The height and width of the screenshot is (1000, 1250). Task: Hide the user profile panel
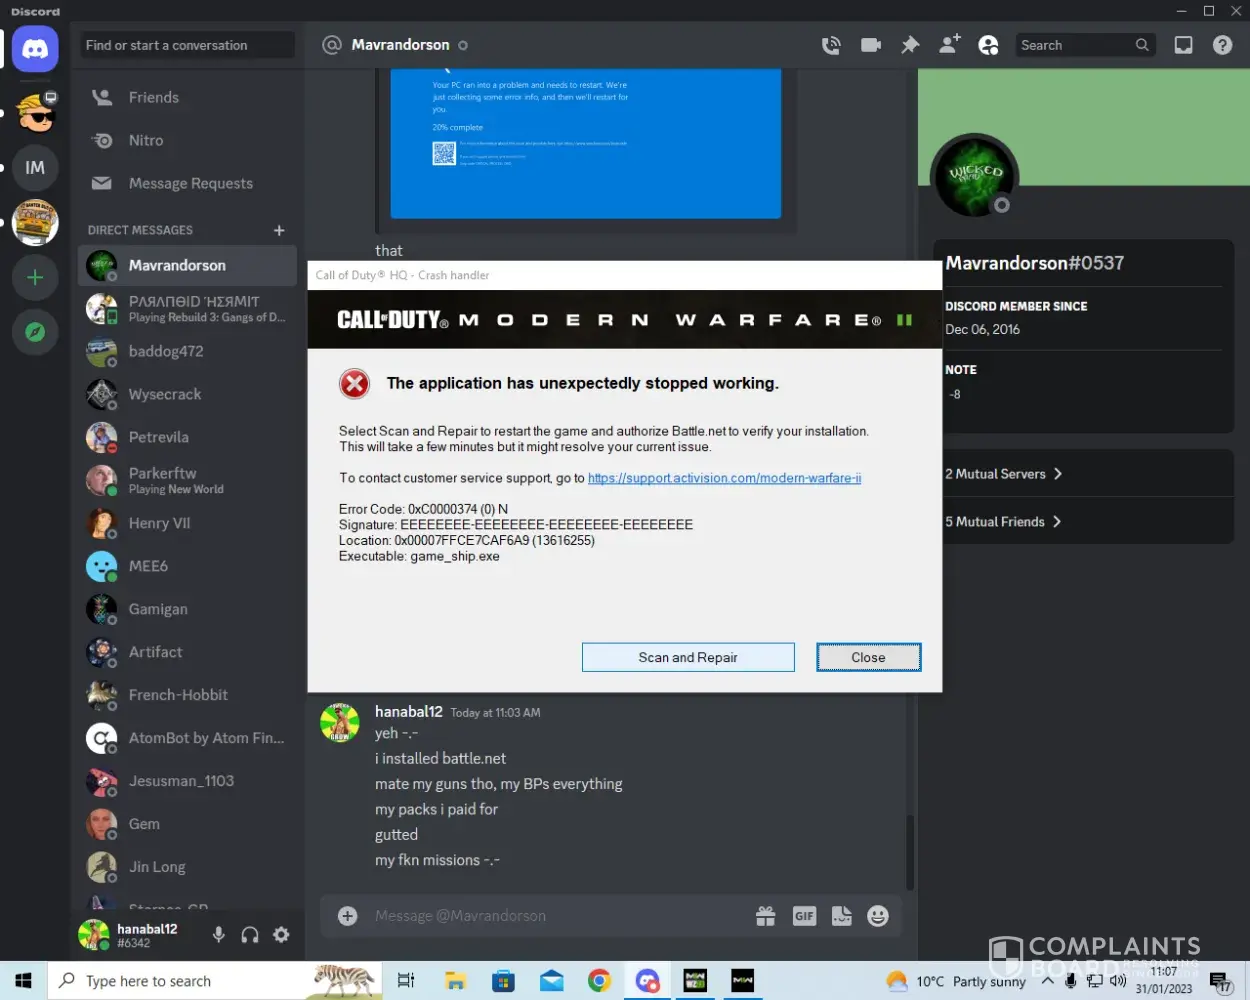988,45
